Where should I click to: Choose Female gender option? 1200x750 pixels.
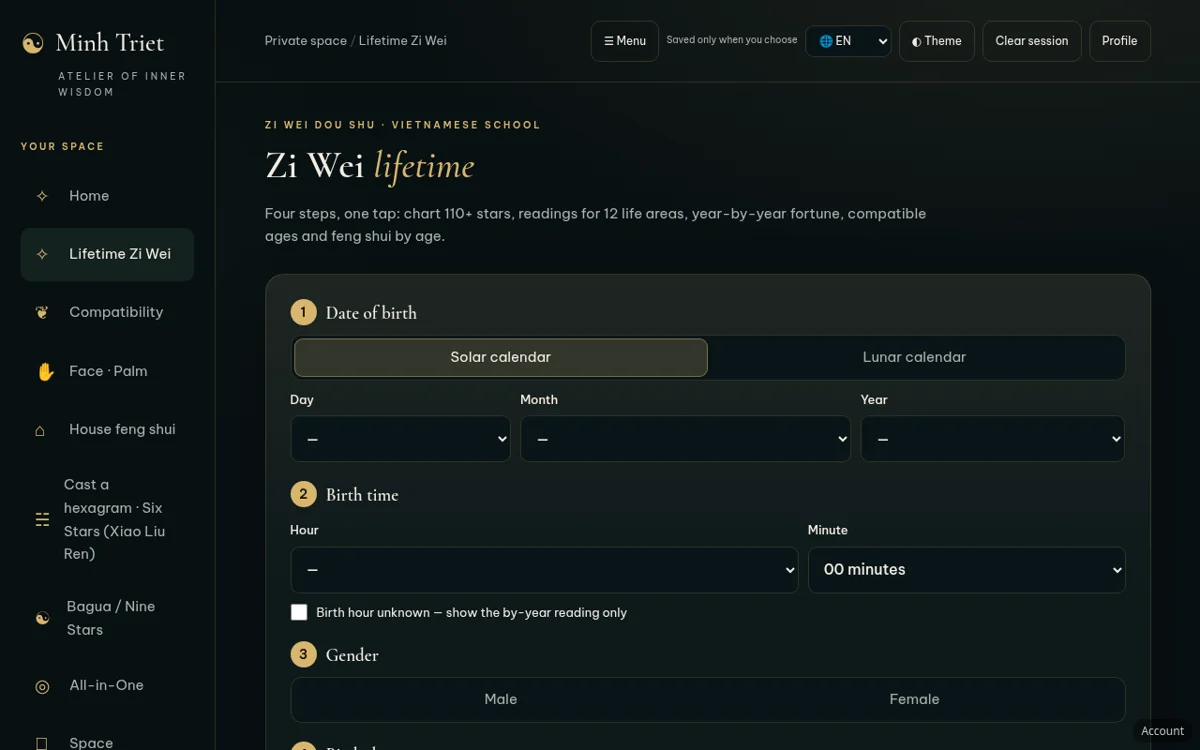(914, 699)
